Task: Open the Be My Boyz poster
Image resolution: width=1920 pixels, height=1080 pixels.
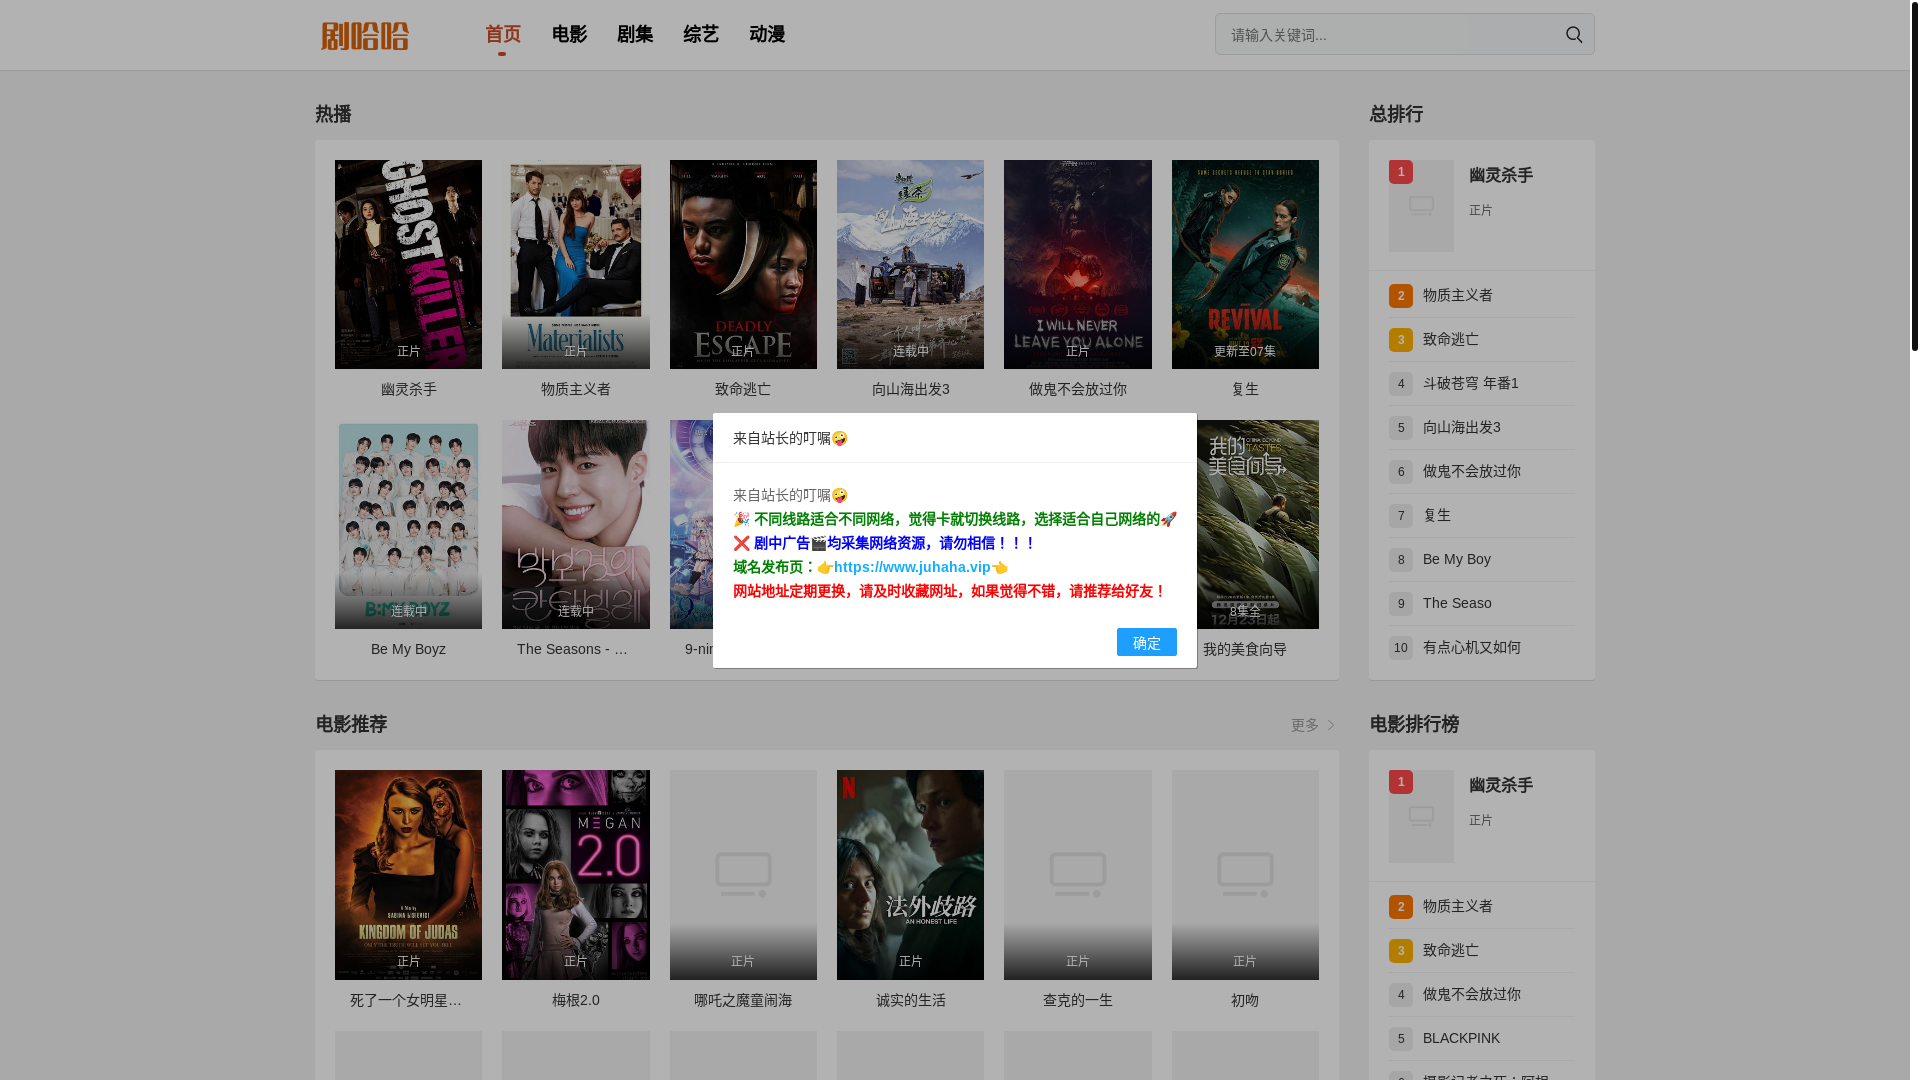Action: click(408, 524)
